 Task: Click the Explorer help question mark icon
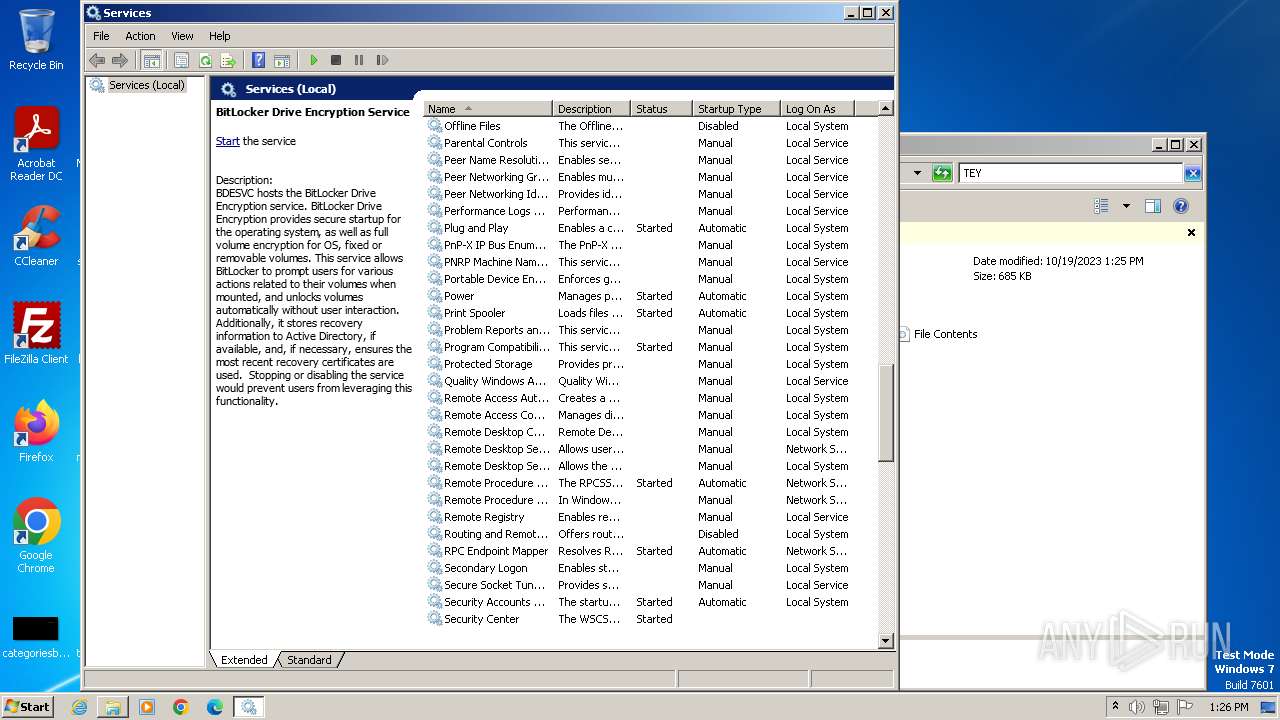coord(1180,206)
